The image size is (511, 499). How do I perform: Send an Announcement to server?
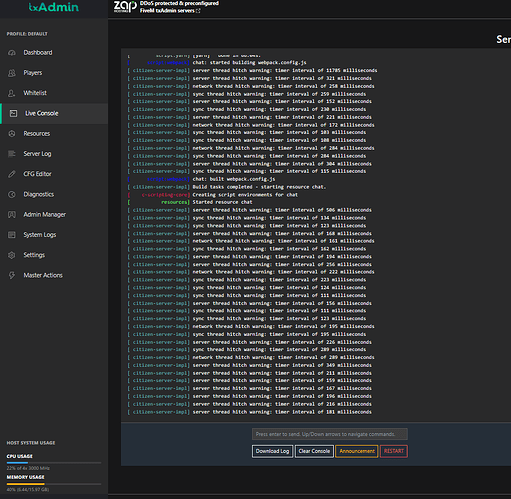click(x=357, y=451)
